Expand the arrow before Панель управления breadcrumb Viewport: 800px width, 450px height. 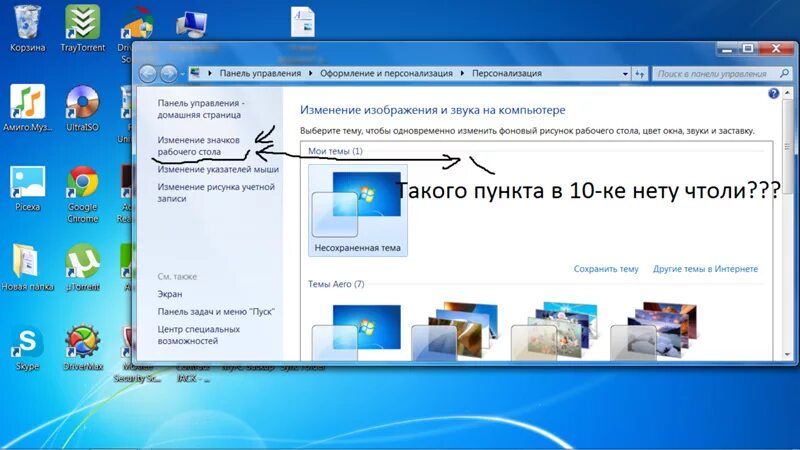pos(210,73)
